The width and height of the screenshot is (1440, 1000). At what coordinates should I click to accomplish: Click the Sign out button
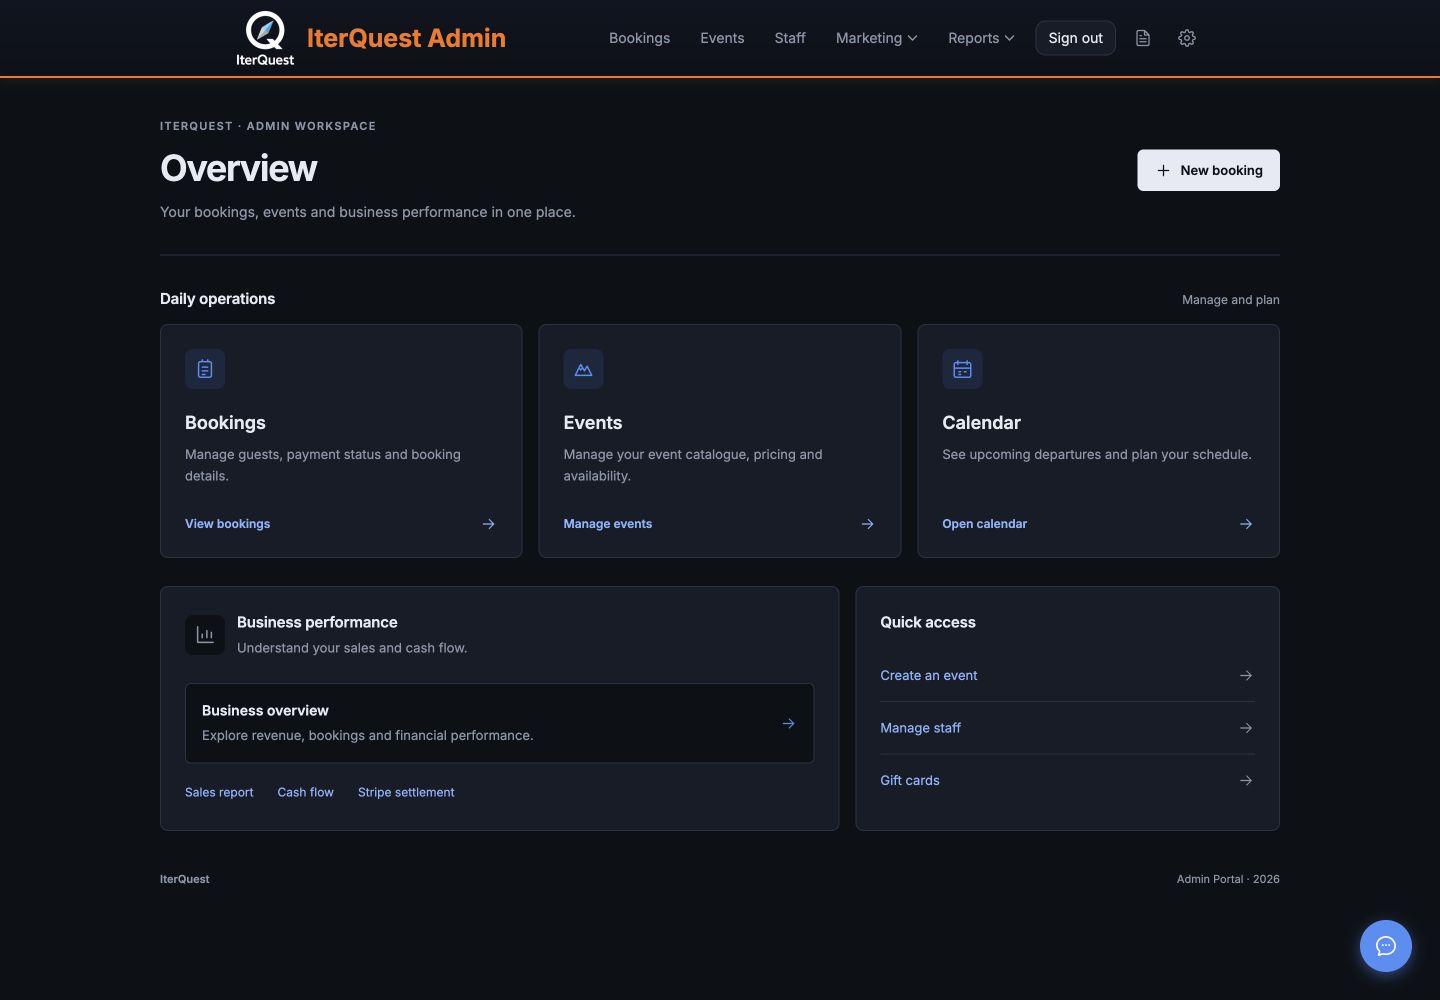(1076, 38)
